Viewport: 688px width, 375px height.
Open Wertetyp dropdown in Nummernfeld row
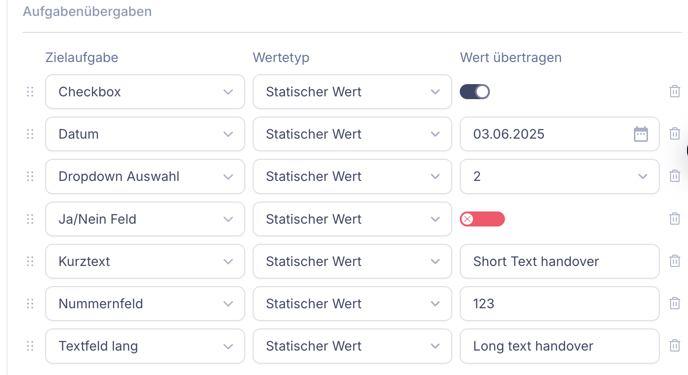click(352, 304)
